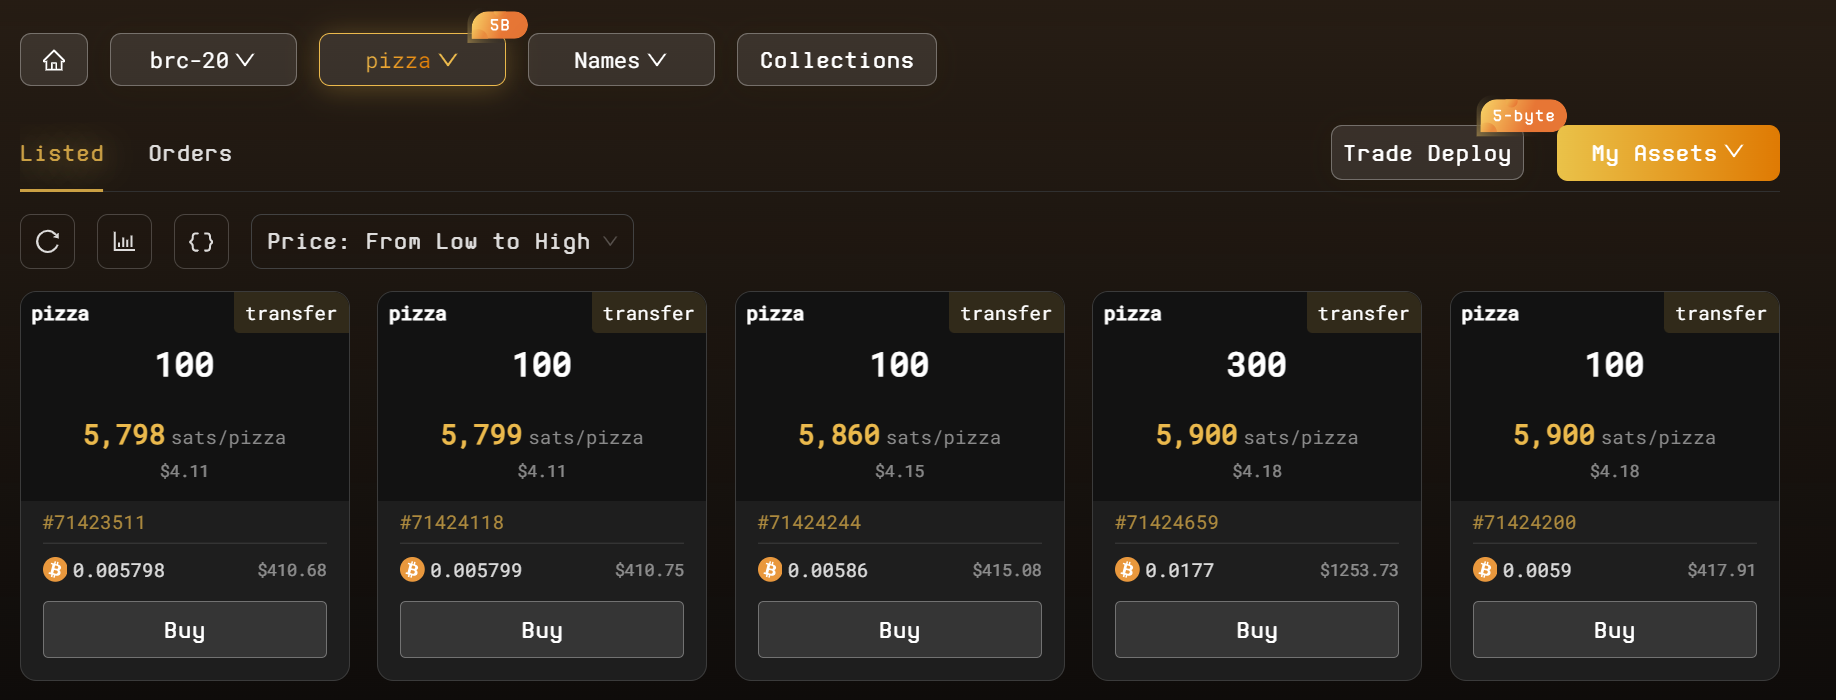1836x700 pixels.
Task: Expand the Names dropdown menu
Action: pos(621,60)
